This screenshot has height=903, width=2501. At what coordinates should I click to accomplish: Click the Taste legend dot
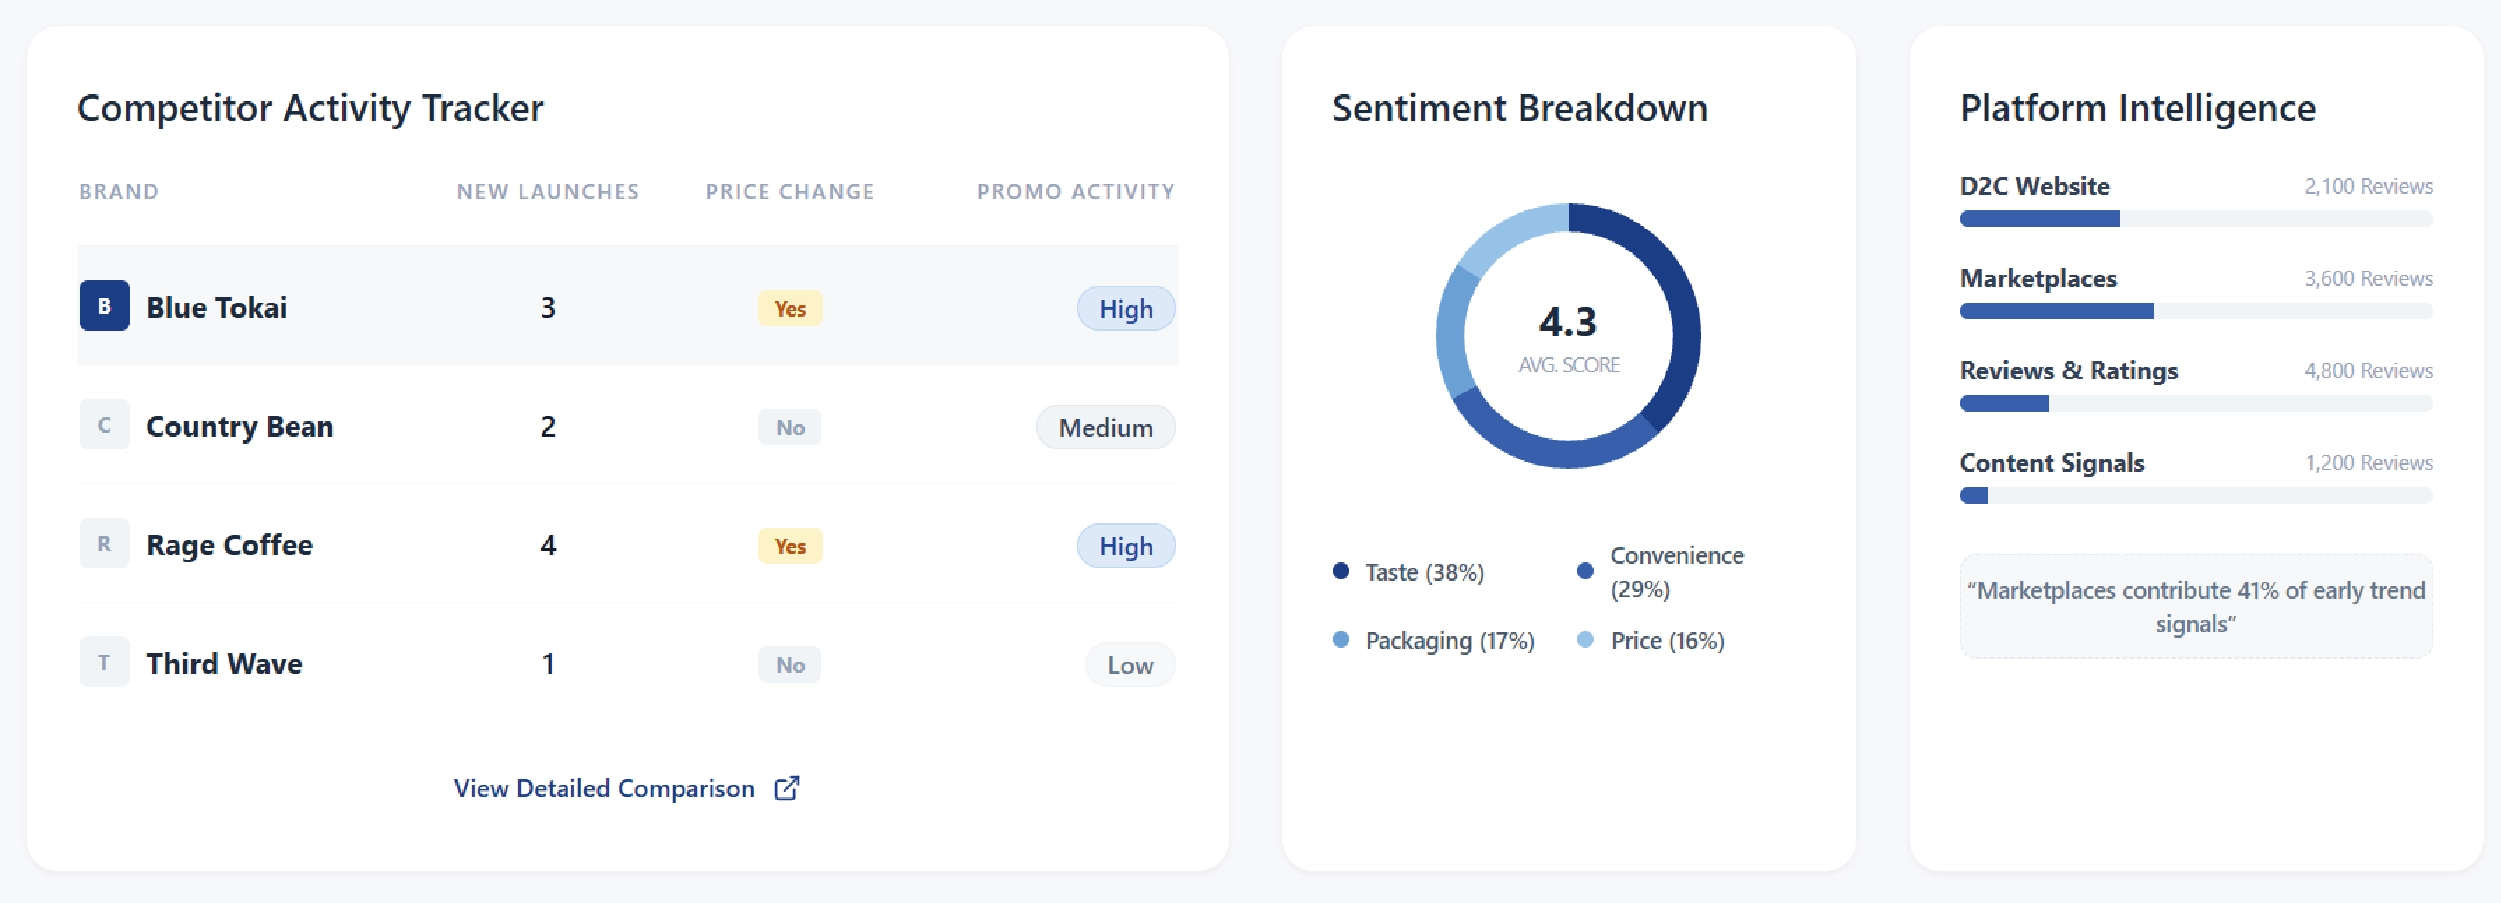[1341, 571]
